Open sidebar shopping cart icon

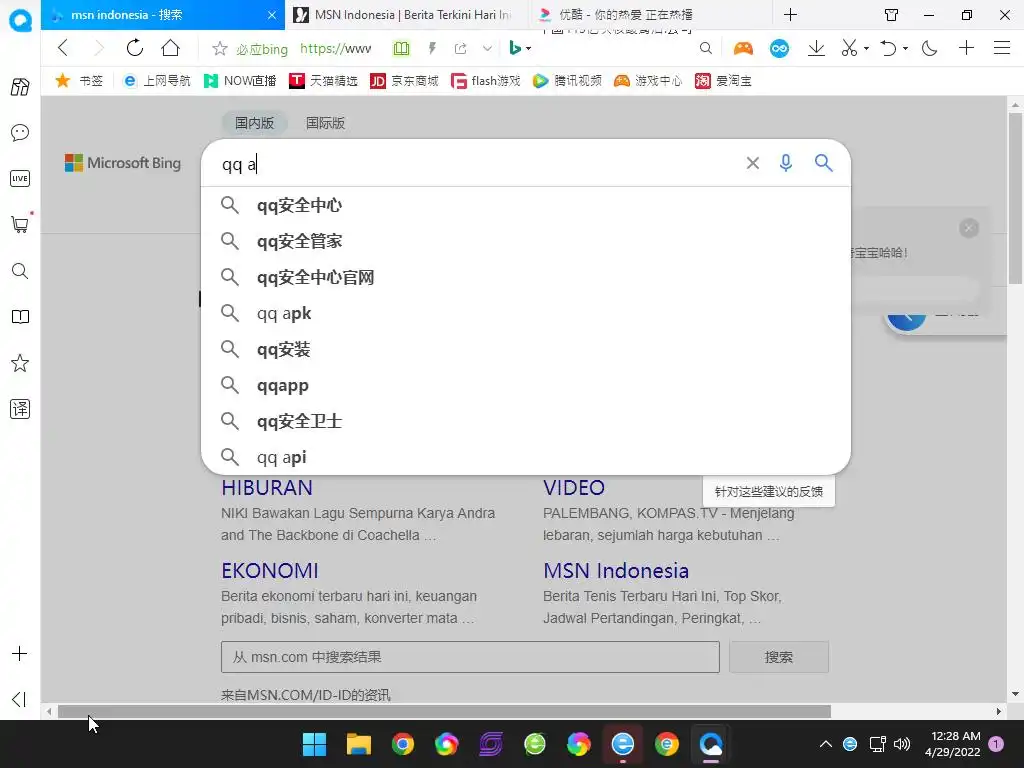click(20, 225)
